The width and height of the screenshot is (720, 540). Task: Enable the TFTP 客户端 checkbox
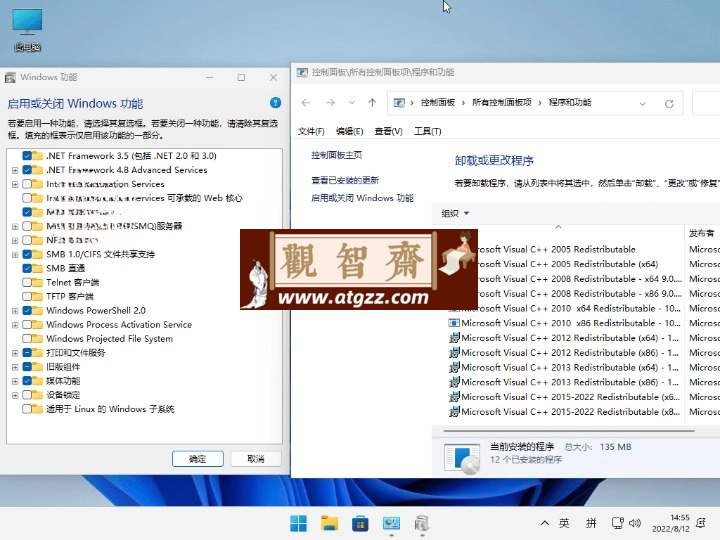pyautogui.click(x=27, y=296)
